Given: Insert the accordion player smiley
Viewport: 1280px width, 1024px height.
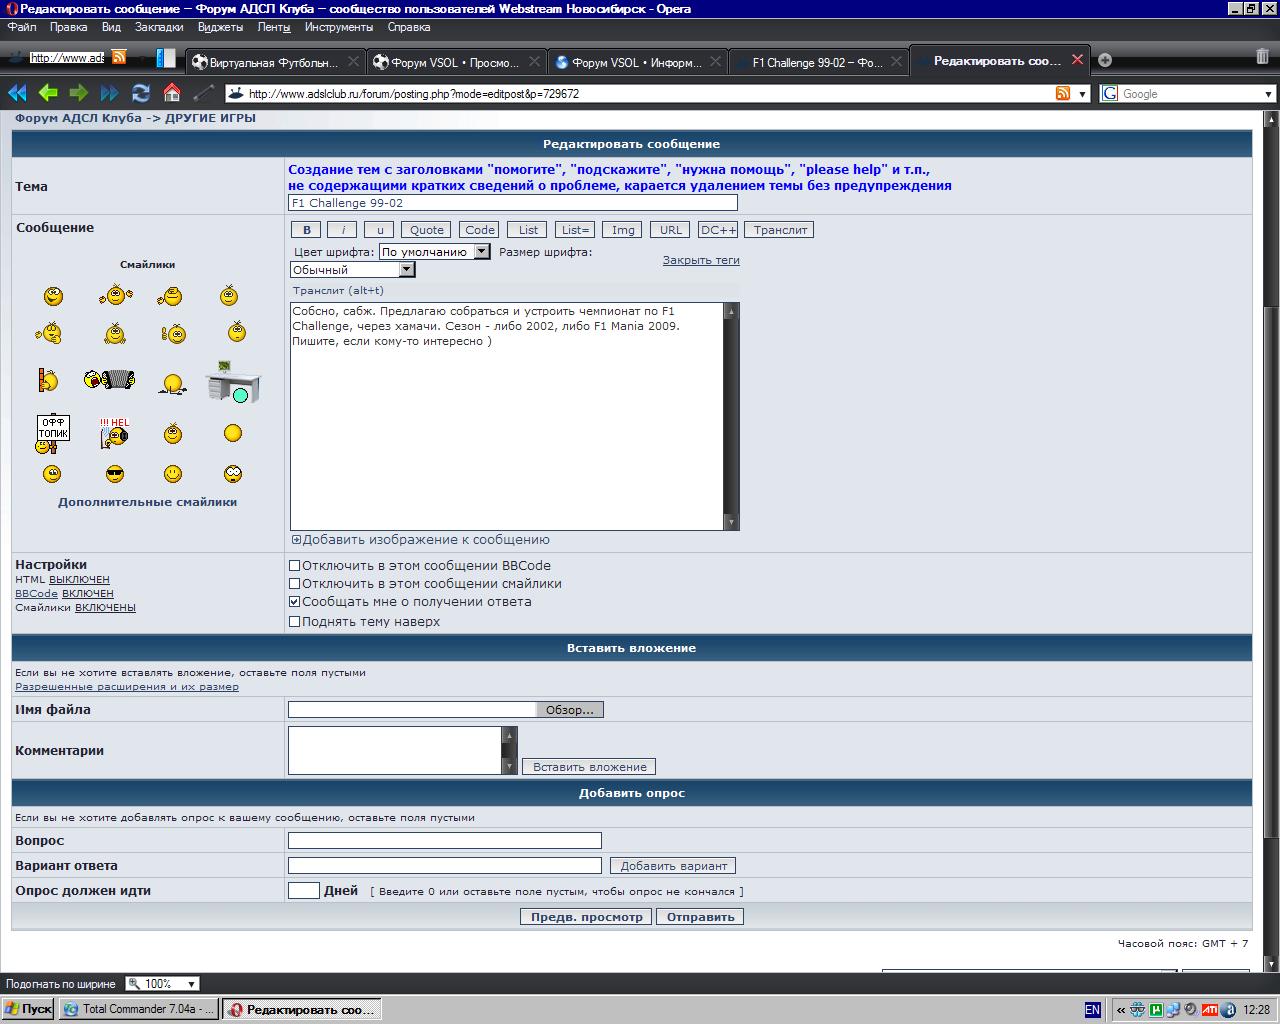Looking at the screenshot, I should pyautogui.click(x=109, y=380).
